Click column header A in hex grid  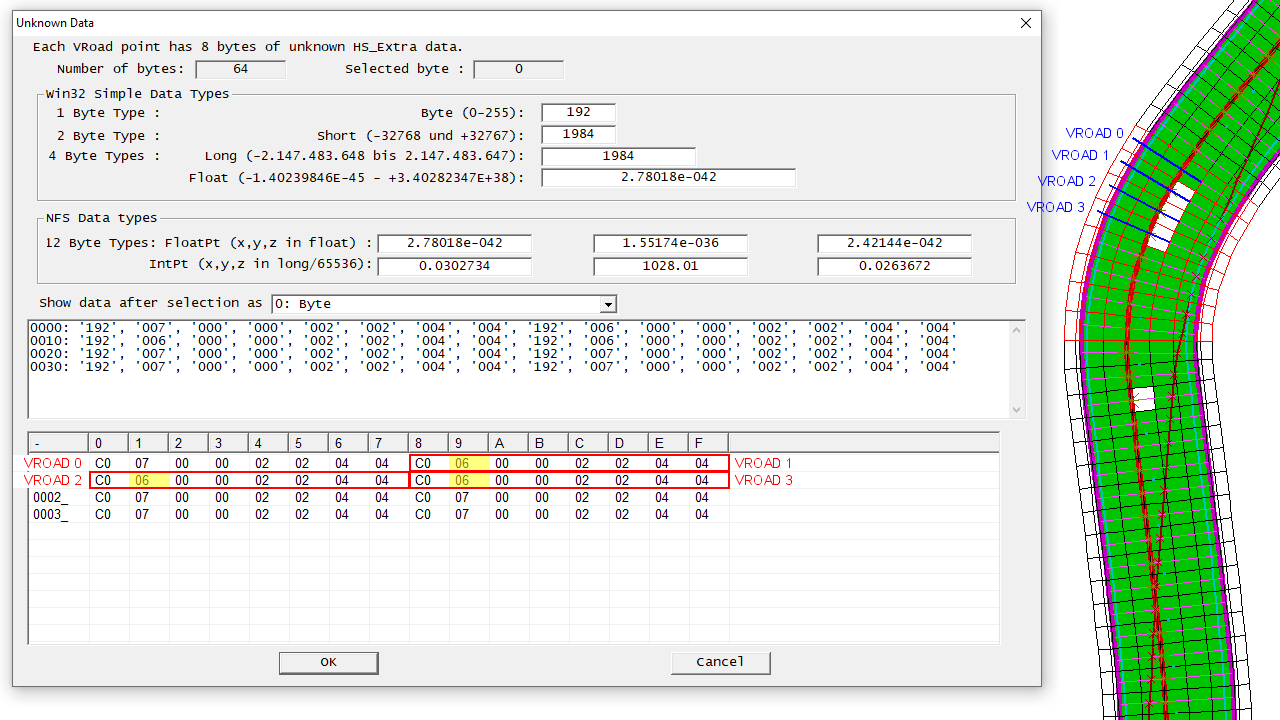pos(508,443)
